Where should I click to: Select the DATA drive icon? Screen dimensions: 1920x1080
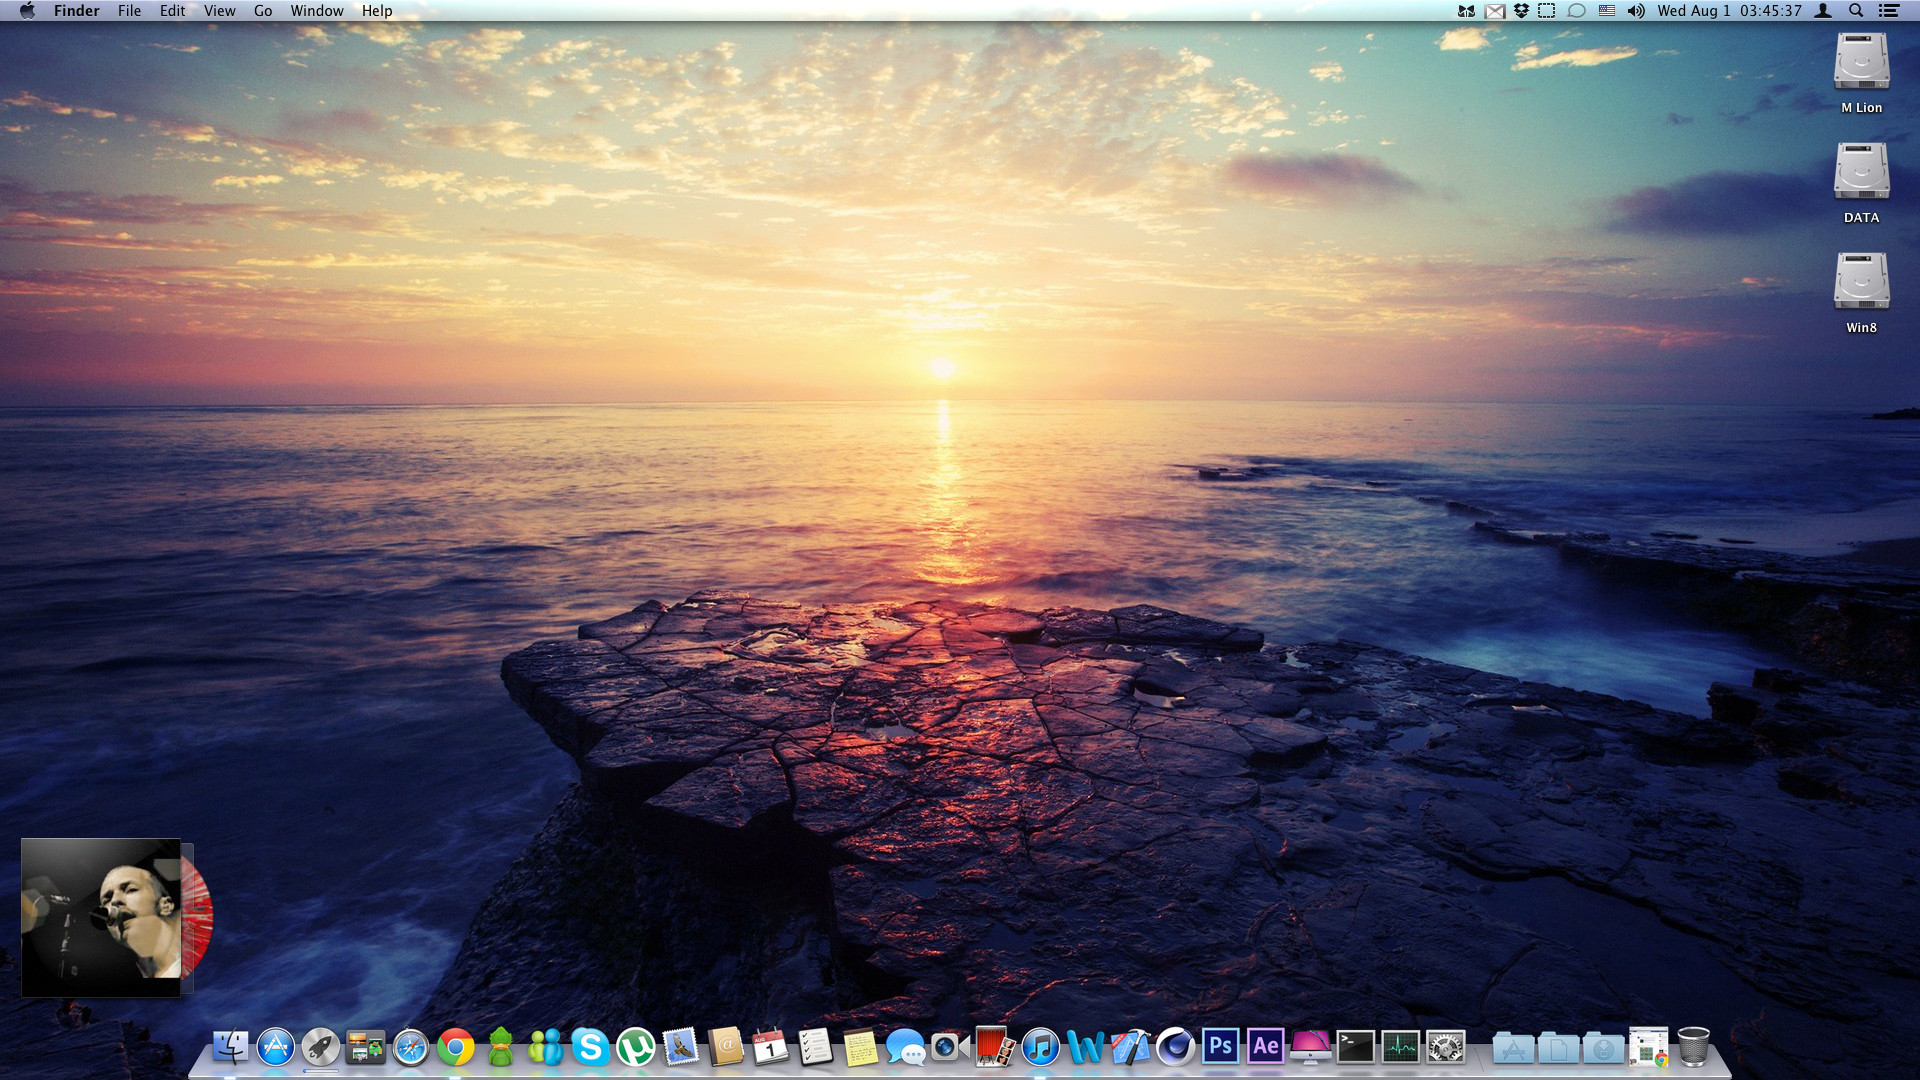pyautogui.click(x=1861, y=171)
